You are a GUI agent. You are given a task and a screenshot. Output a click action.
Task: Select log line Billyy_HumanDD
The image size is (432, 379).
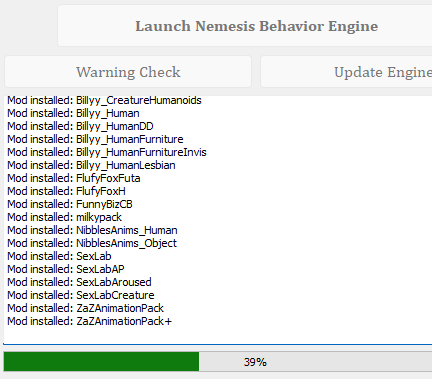tap(80, 126)
